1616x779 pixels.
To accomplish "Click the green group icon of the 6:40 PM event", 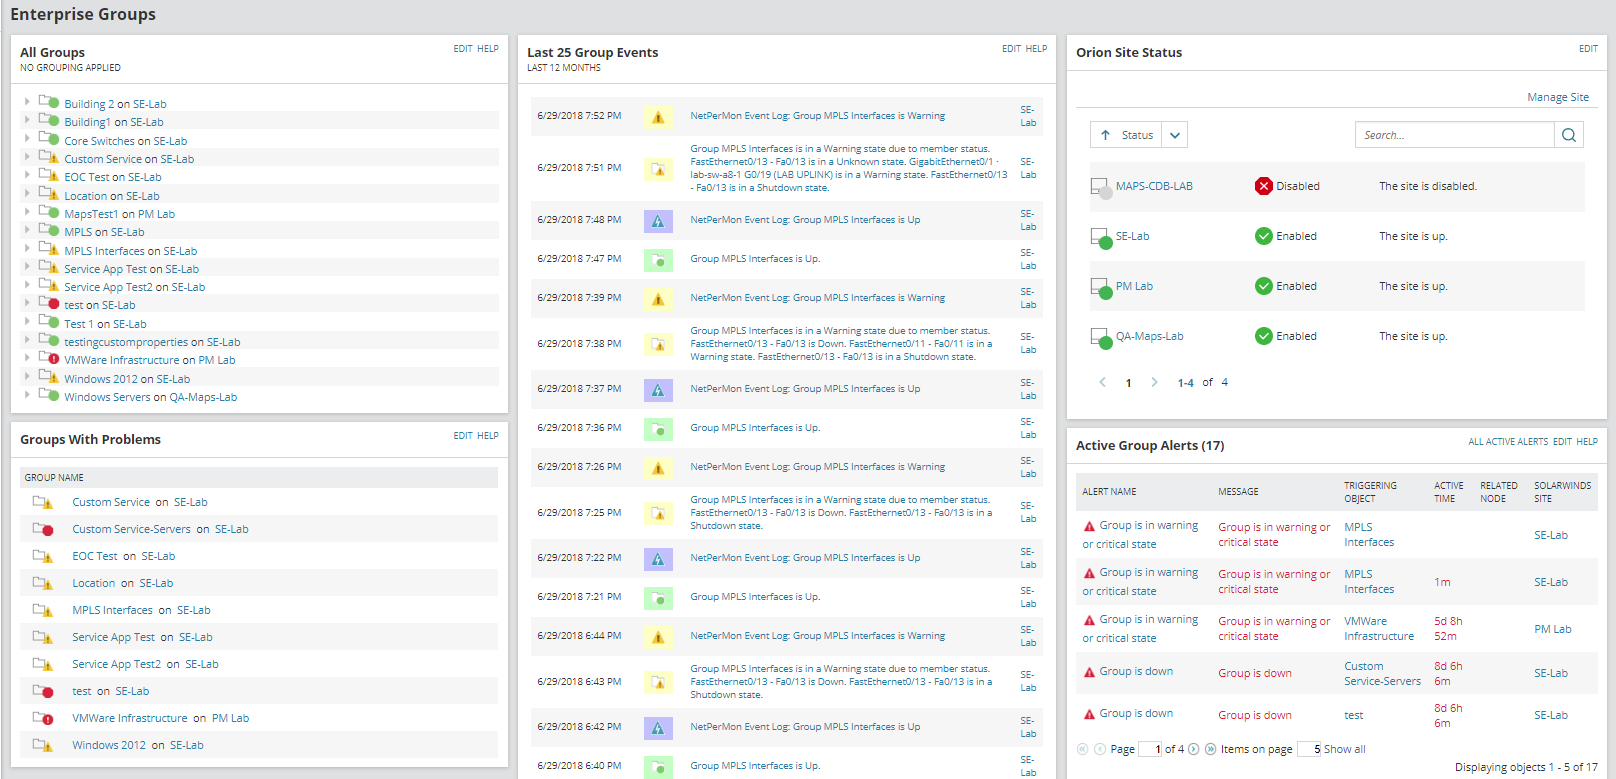I will pyautogui.click(x=658, y=767).
